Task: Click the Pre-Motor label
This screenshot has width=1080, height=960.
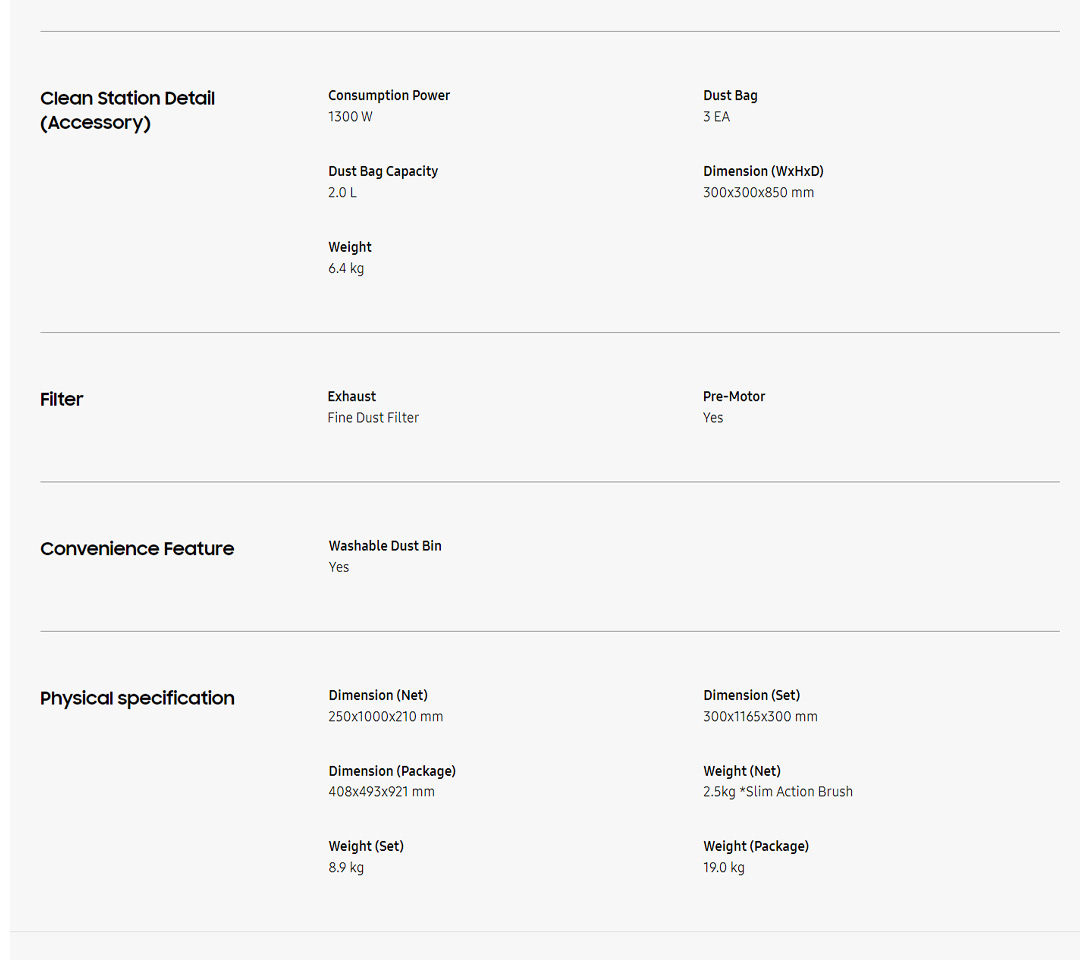Action: [734, 397]
